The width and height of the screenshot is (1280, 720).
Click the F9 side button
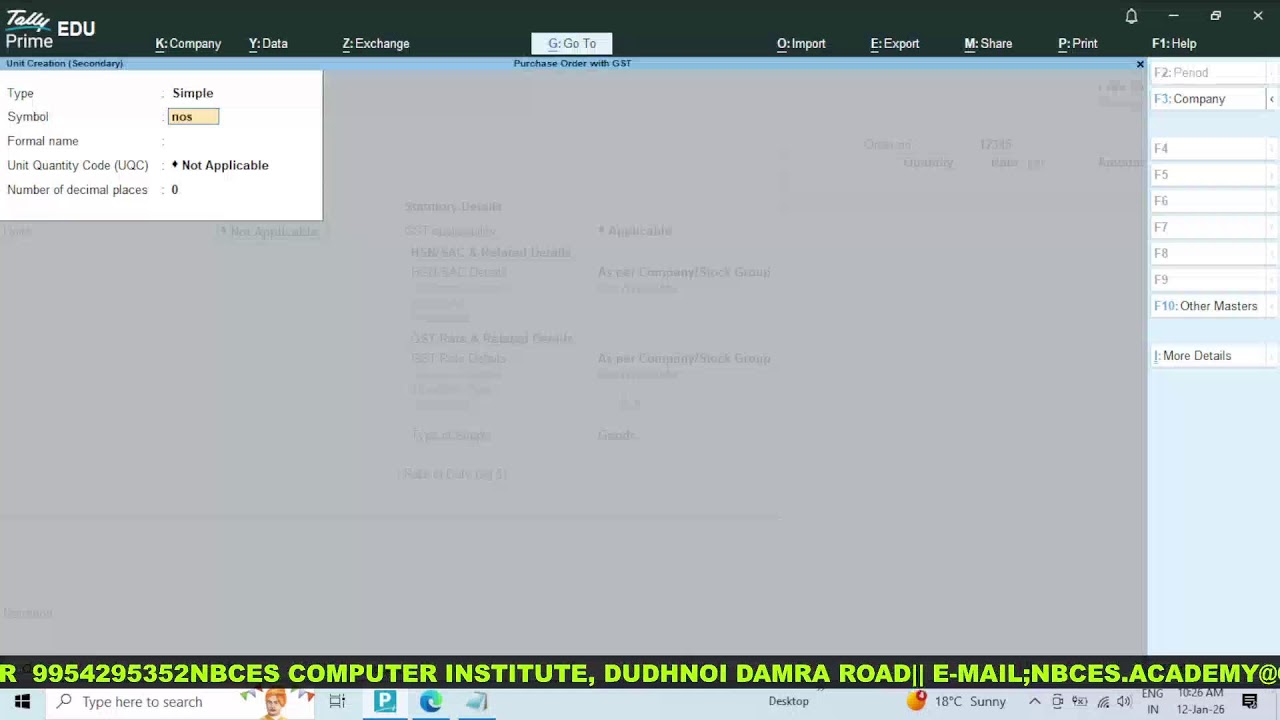tap(1209, 280)
